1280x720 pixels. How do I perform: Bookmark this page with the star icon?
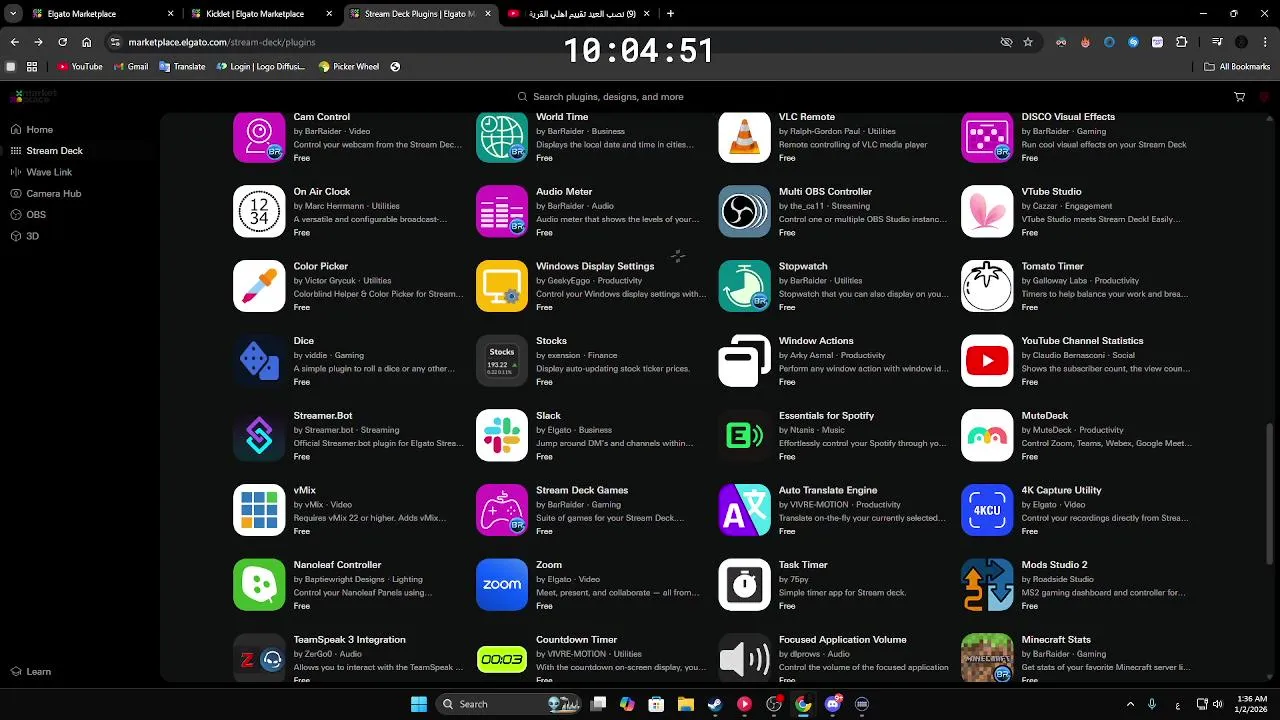click(1028, 42)
